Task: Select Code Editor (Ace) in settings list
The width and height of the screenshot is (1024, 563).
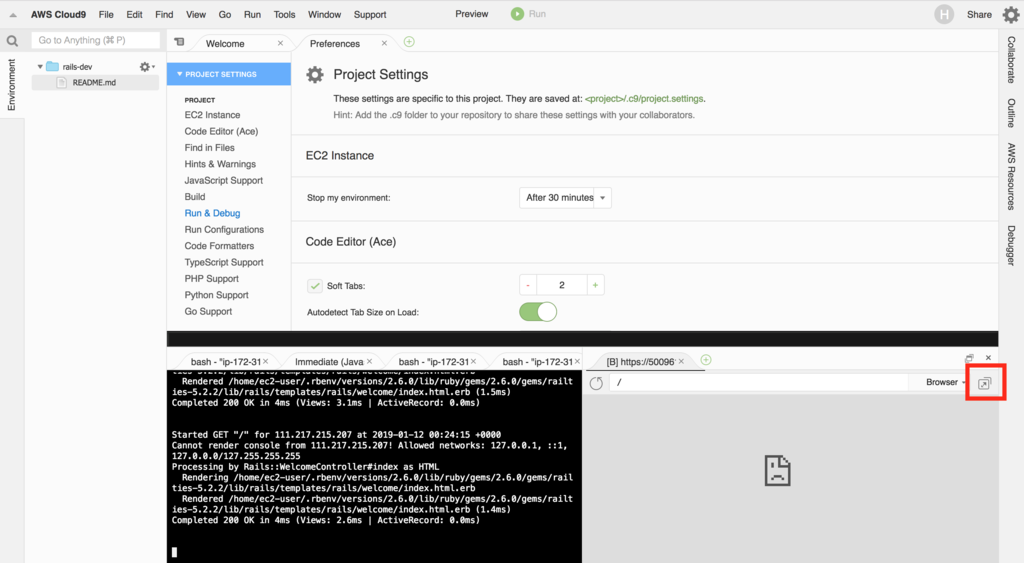Action: click(x=221, y=131)
